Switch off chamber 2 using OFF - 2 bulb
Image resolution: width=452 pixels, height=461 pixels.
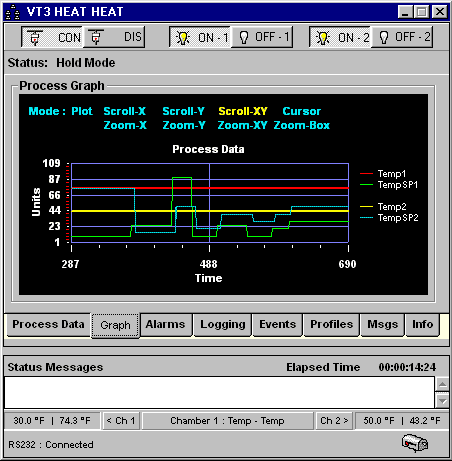point(402,37)
